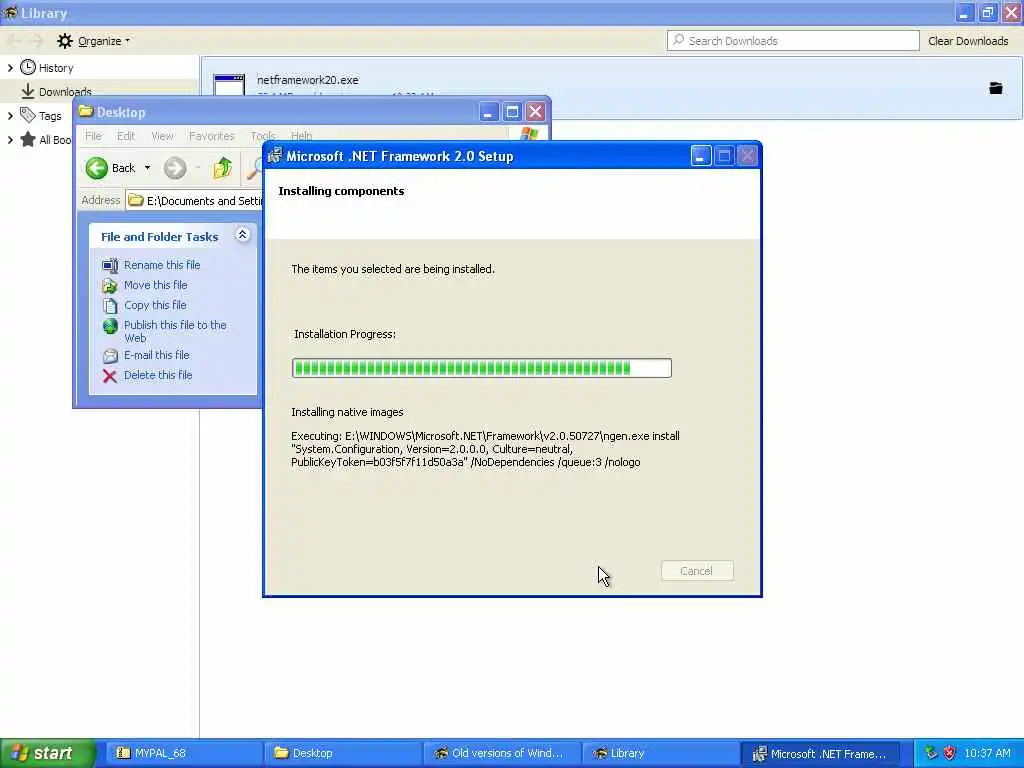Image resolution: width=1024 pixels, height=768 pixels.
Task: Expand the History tree item
Action: (10, 68)
